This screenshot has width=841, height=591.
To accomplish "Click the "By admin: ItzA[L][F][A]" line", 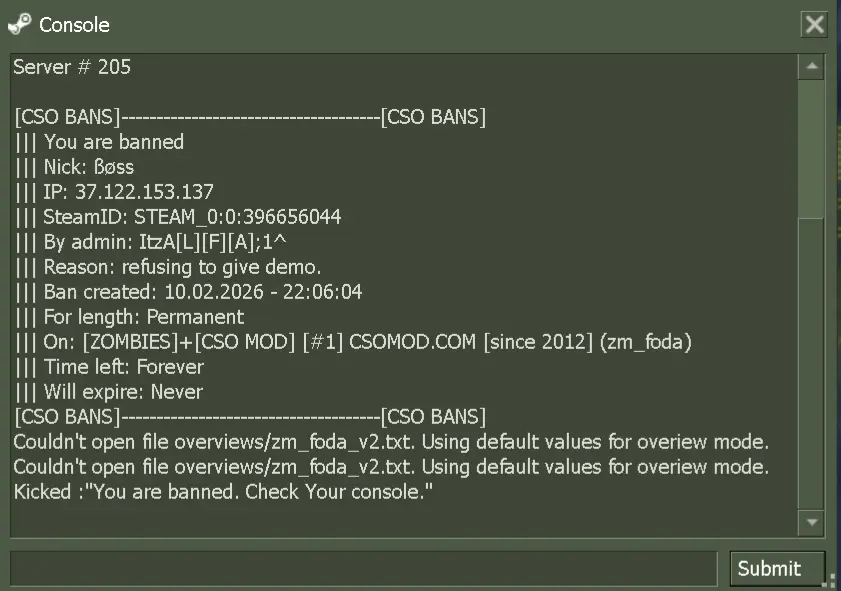I will tap(151, 242).
